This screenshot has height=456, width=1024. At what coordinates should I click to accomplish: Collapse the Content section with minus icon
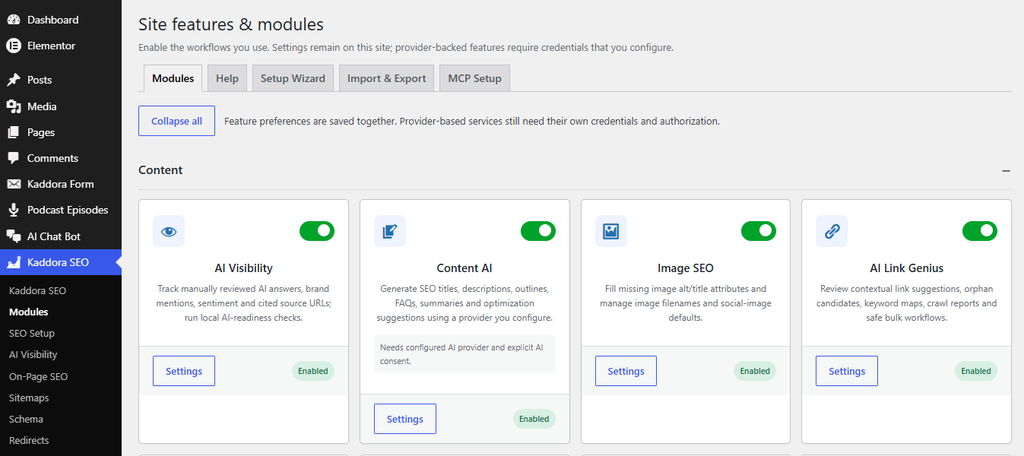(x=1006, y=171)
